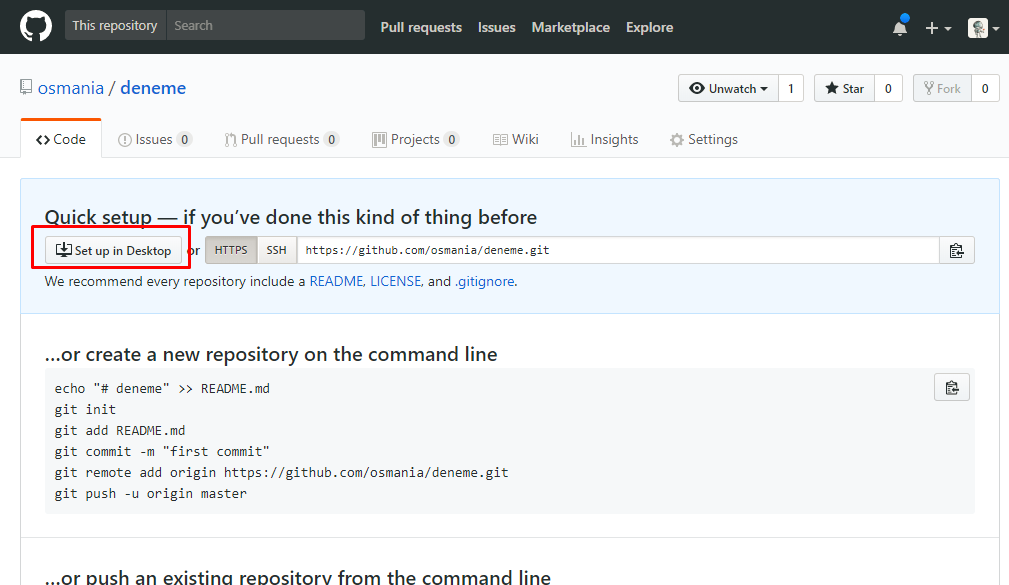Viewport: 1009px width, 585px height.
Task: Click the Set up in Desktop button
Action: 114,250
